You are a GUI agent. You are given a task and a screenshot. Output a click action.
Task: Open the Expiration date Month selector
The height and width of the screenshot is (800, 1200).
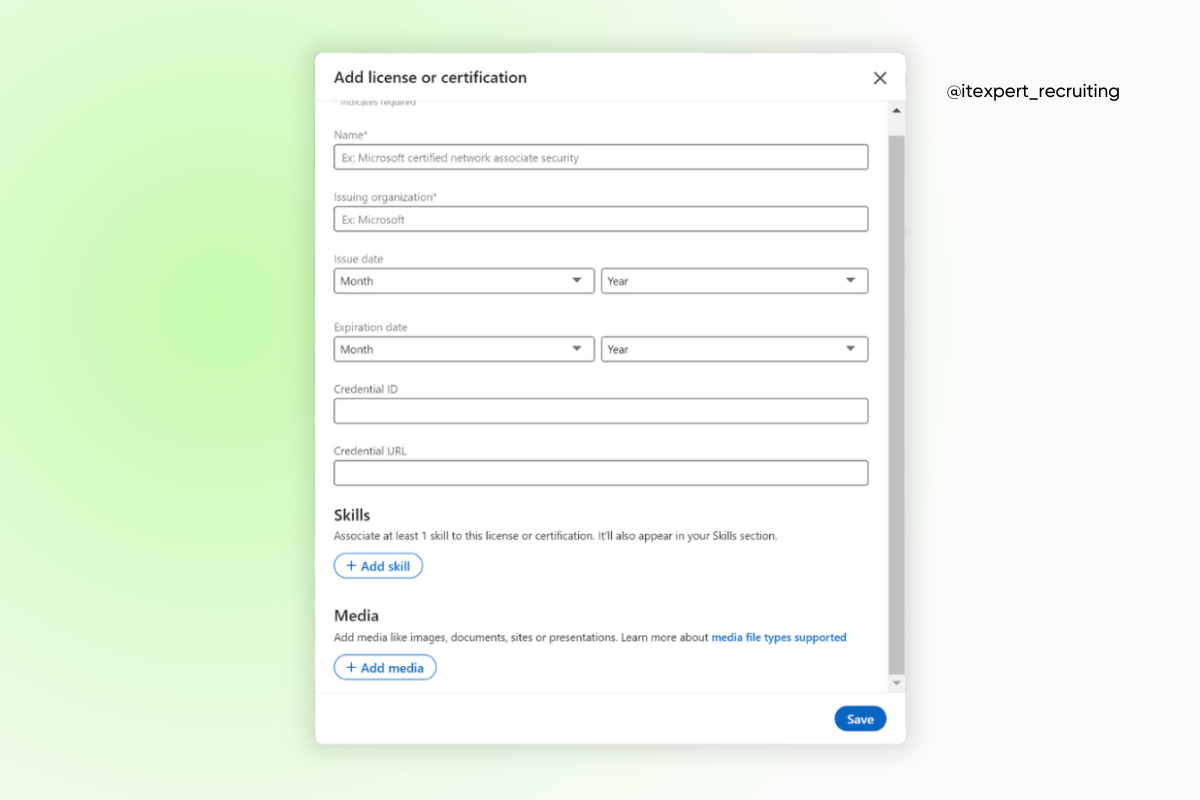click(x=463, y=348)
